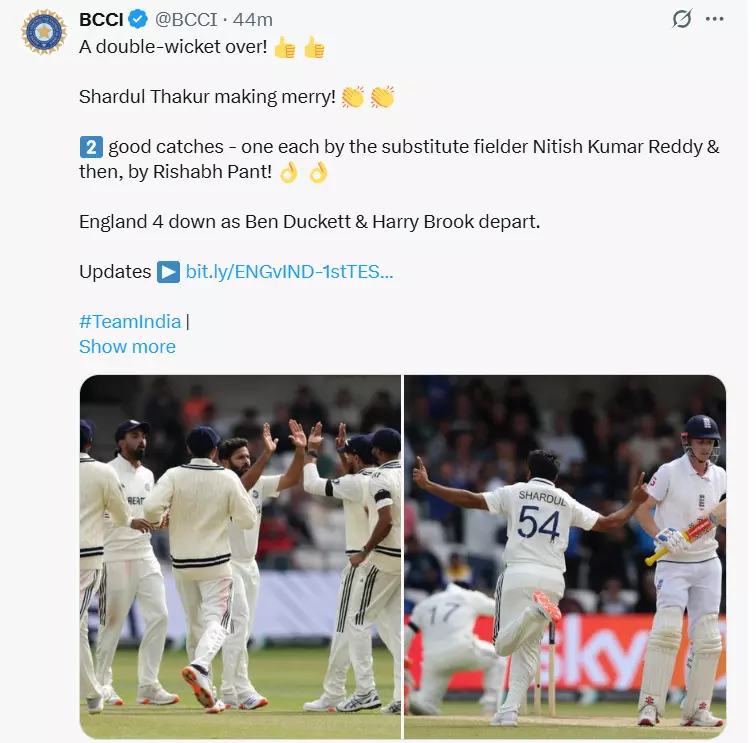Click the BCCI profile avatar logo
The height and width of the screenshot is (743, 756).
click(x=43, y=34)
